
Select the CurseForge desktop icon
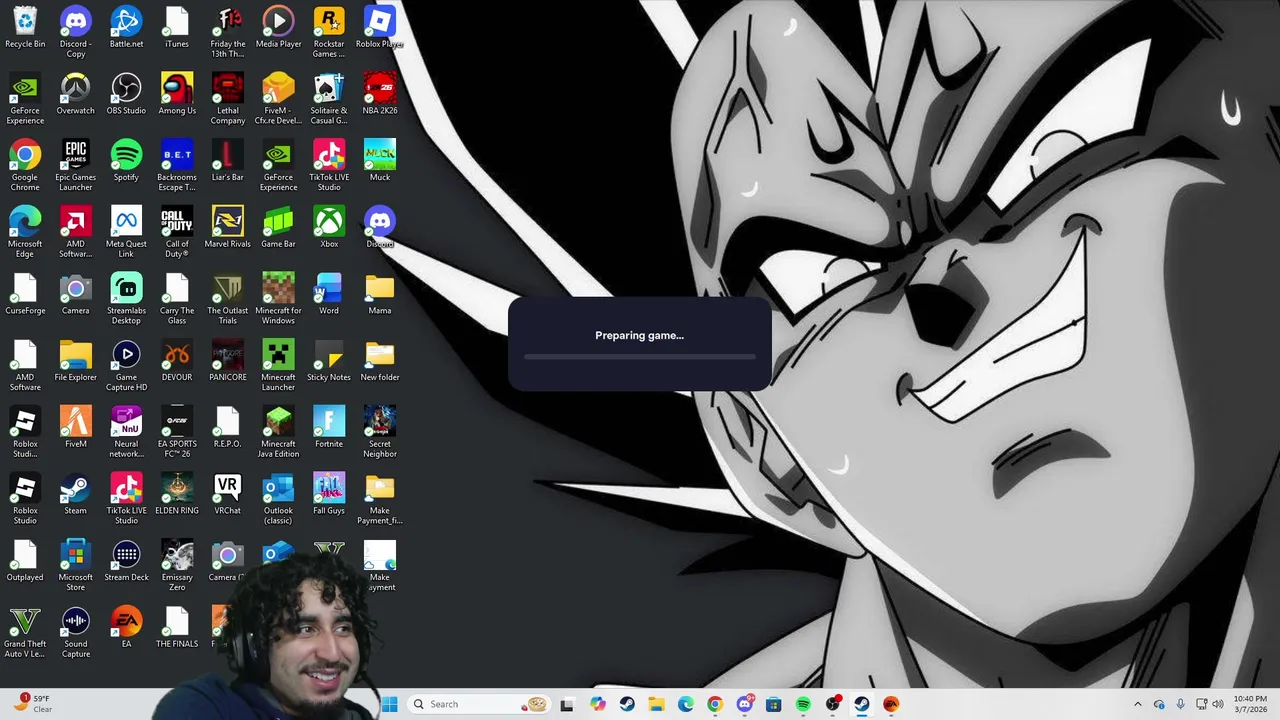25,295
